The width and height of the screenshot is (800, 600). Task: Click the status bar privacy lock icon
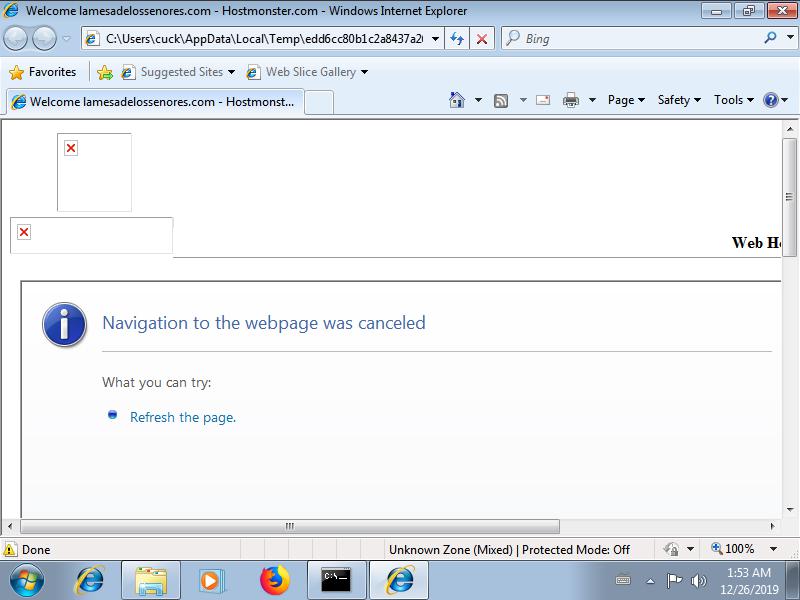point(671,549)
